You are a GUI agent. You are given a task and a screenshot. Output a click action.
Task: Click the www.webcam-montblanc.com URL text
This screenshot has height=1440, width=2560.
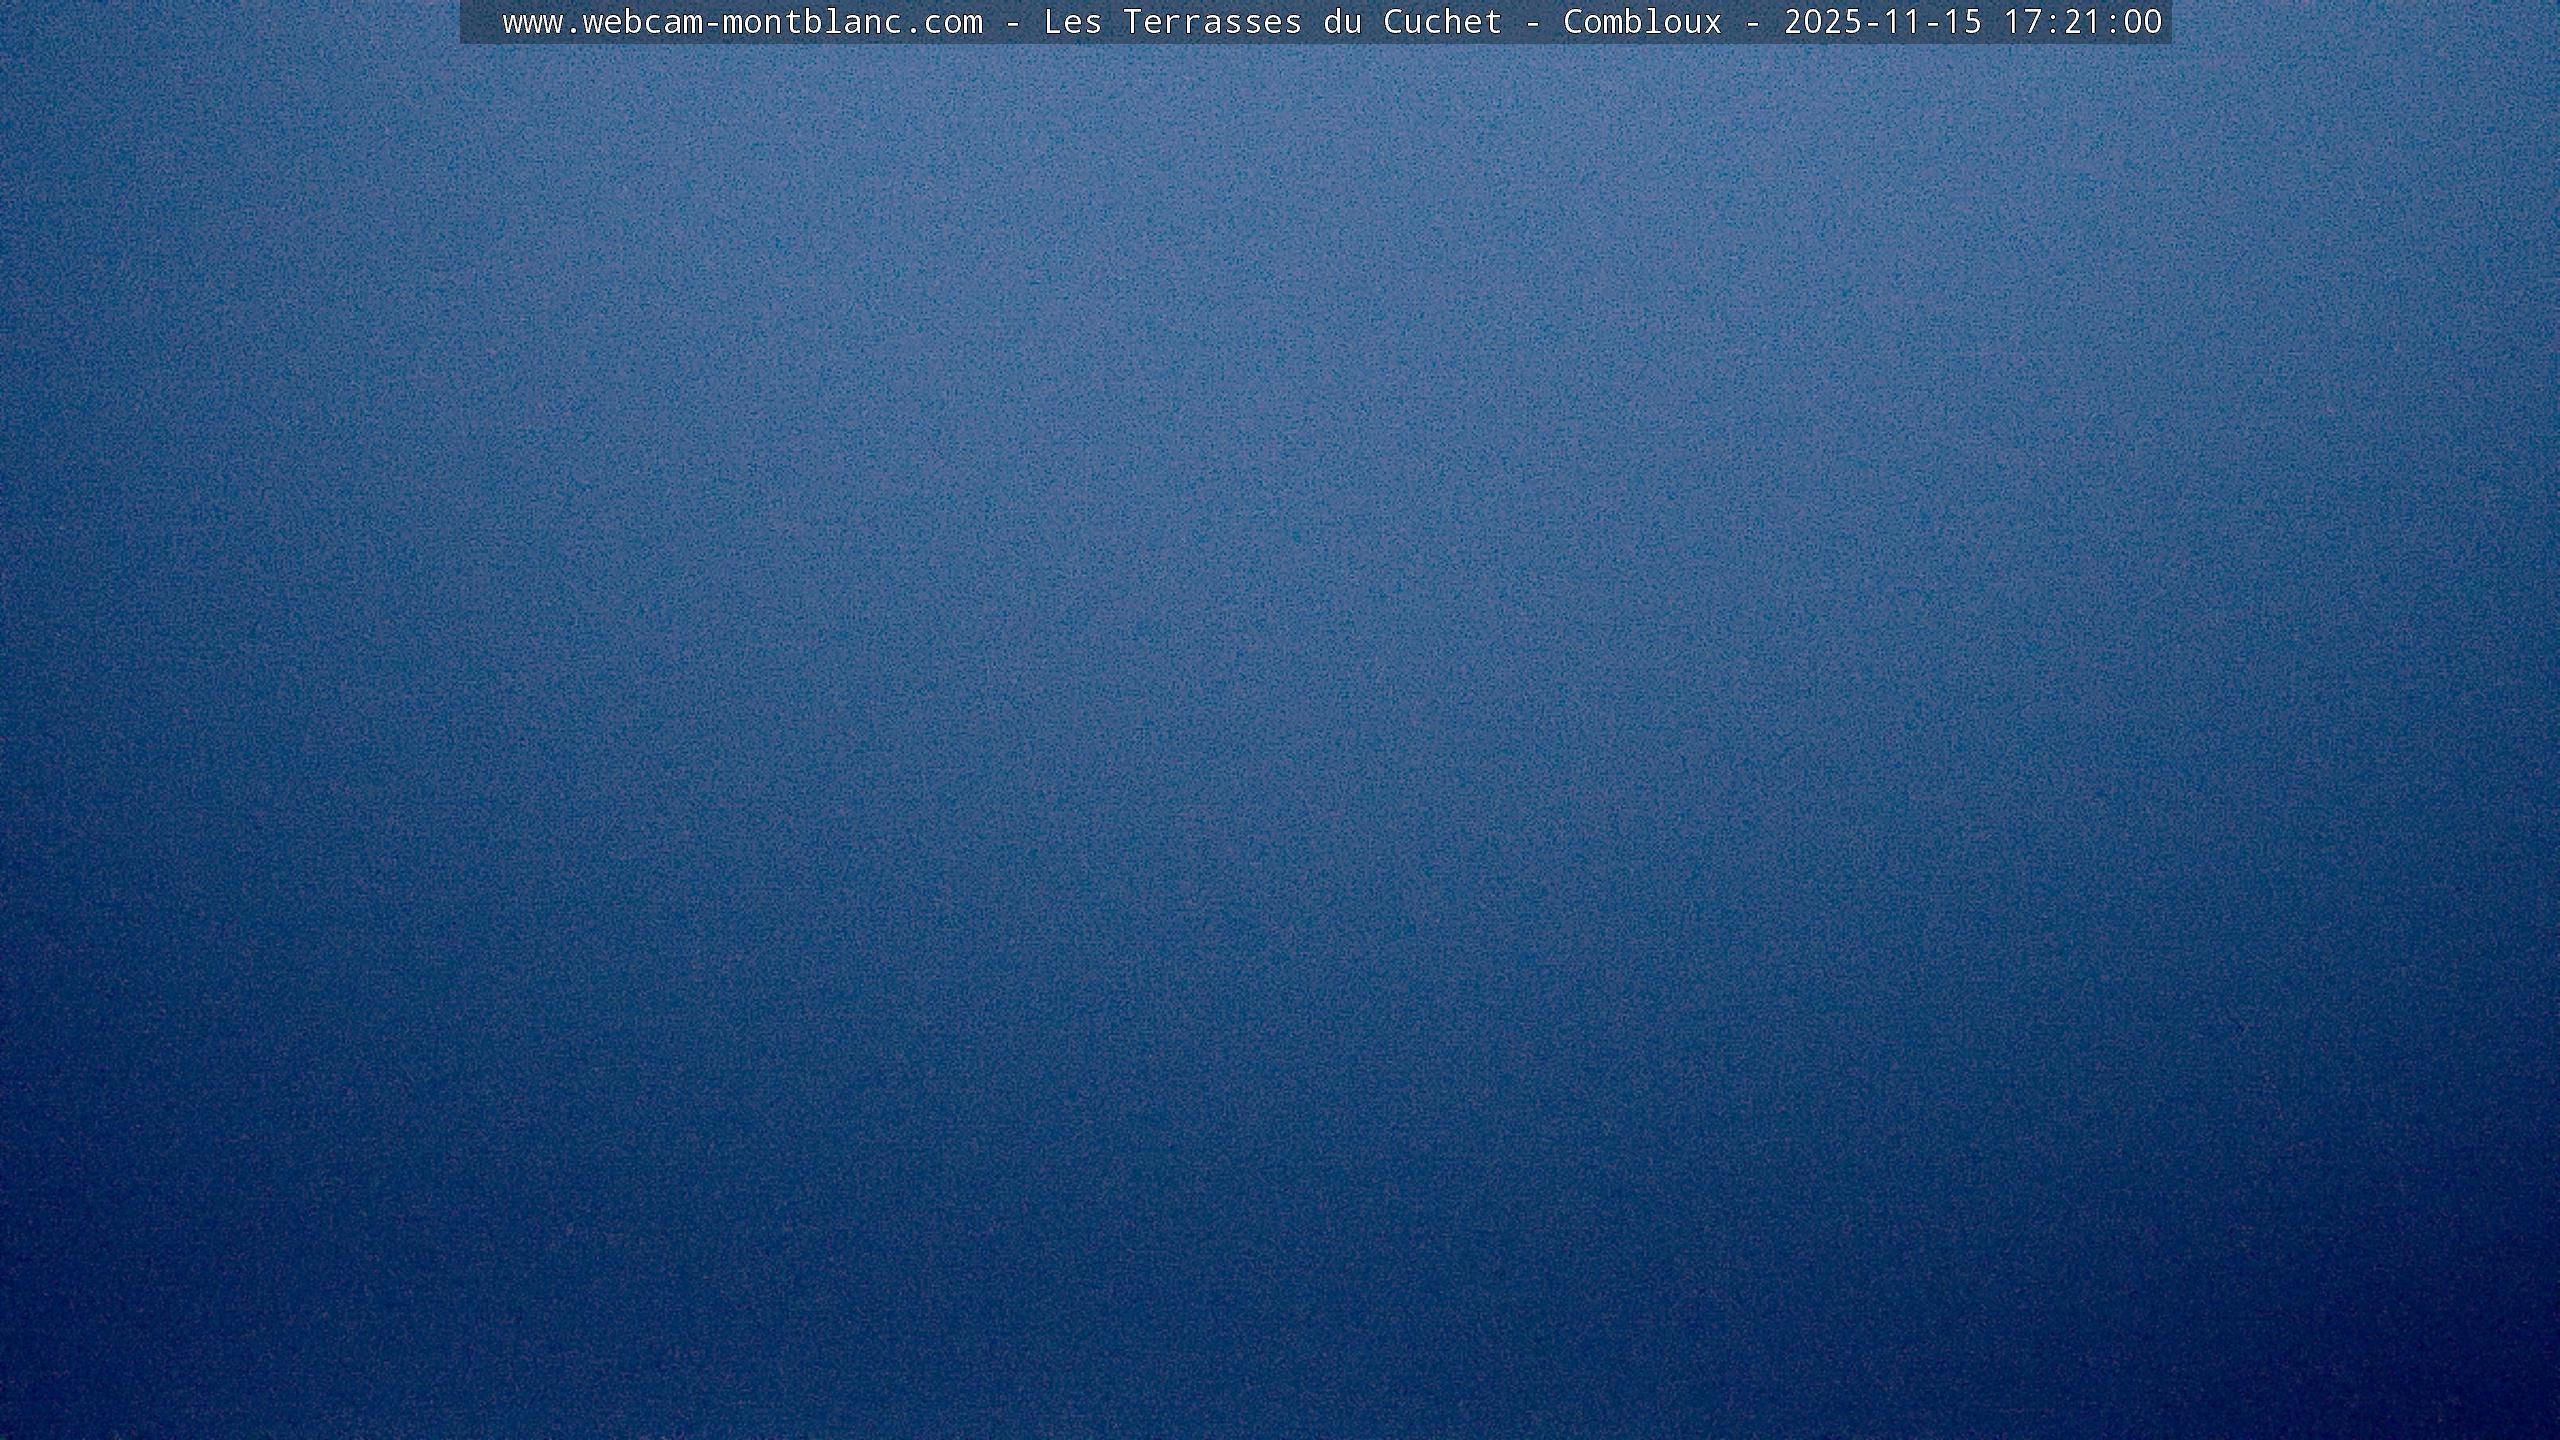pos(742,22)
